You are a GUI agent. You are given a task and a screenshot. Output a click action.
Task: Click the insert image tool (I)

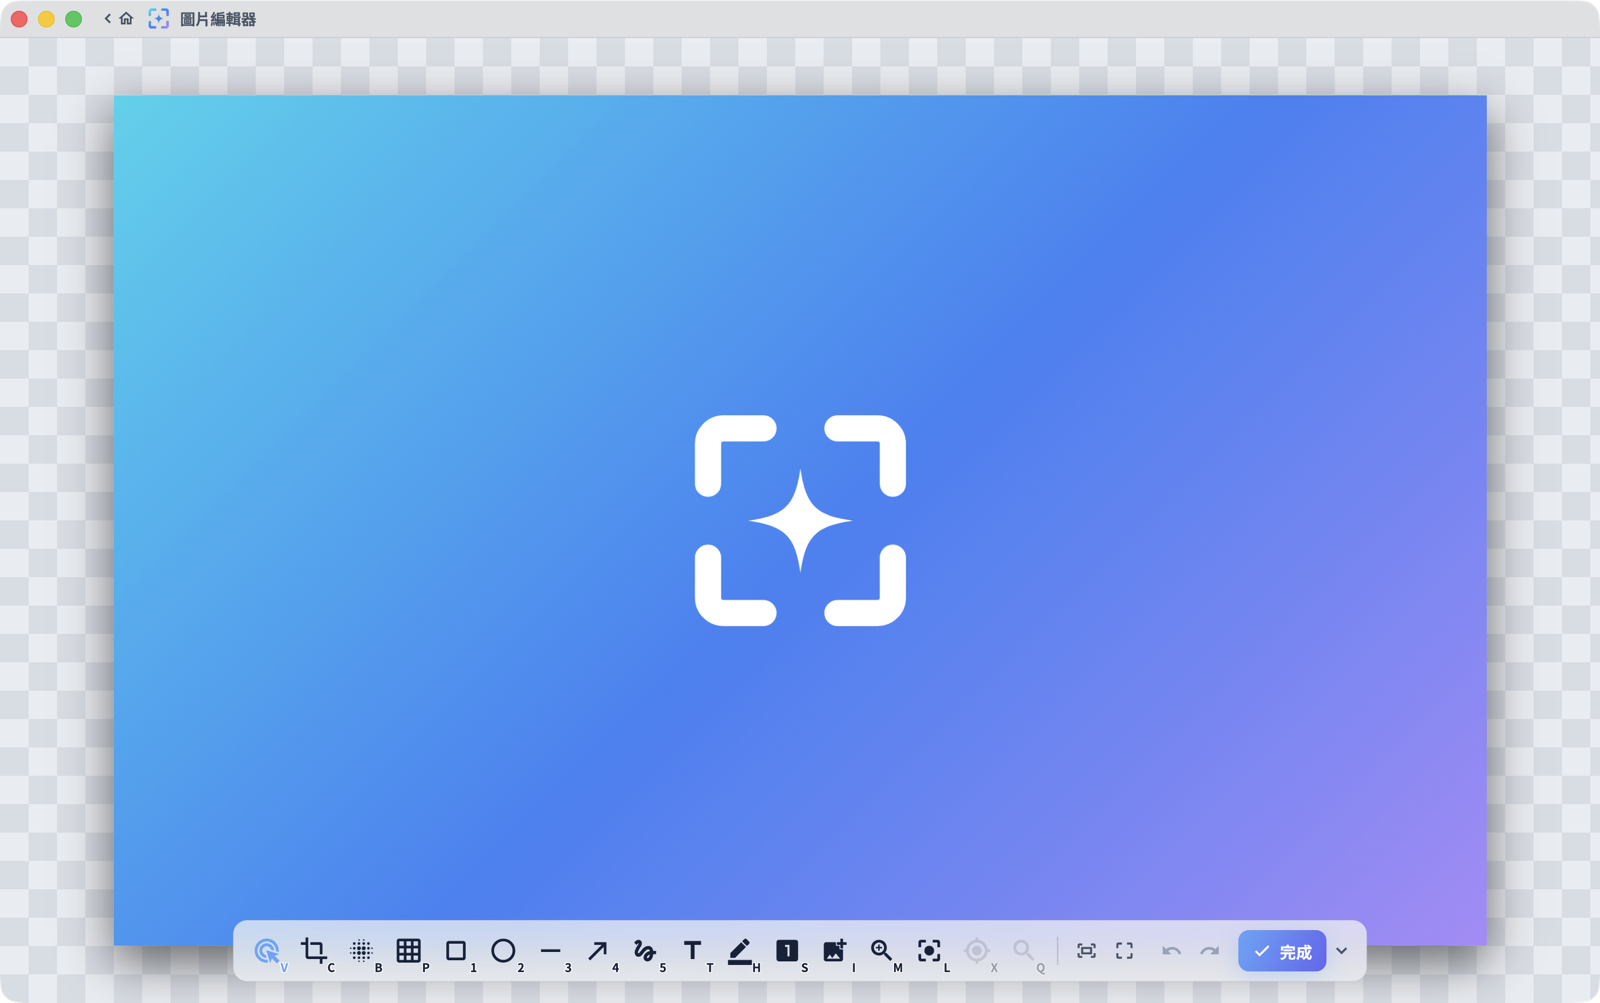coord(834,951)
